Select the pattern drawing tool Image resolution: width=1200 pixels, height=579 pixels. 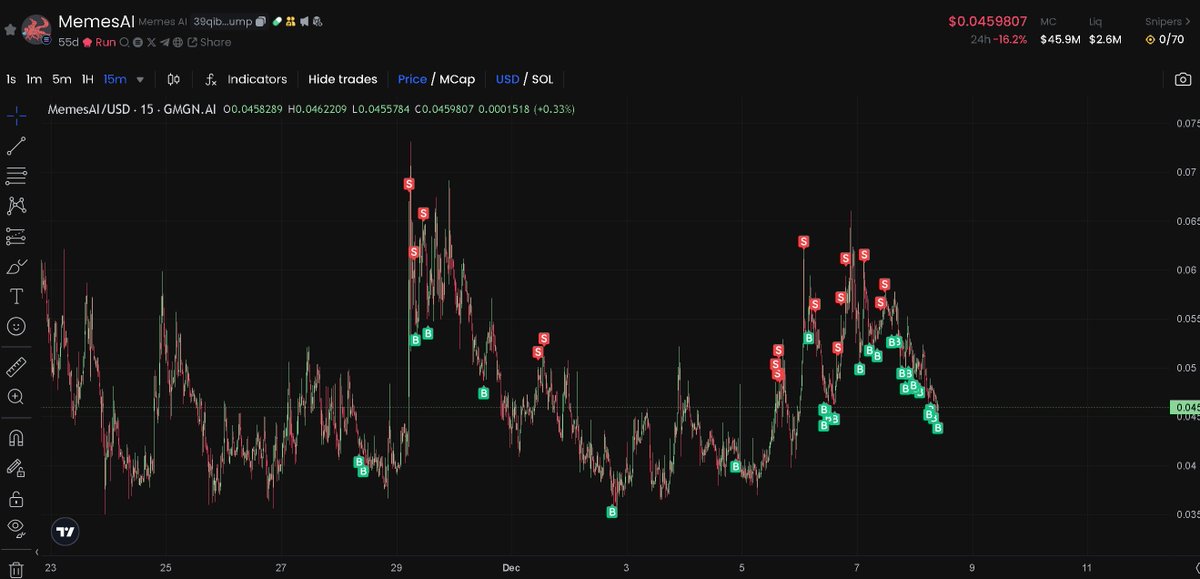[16, 206]
